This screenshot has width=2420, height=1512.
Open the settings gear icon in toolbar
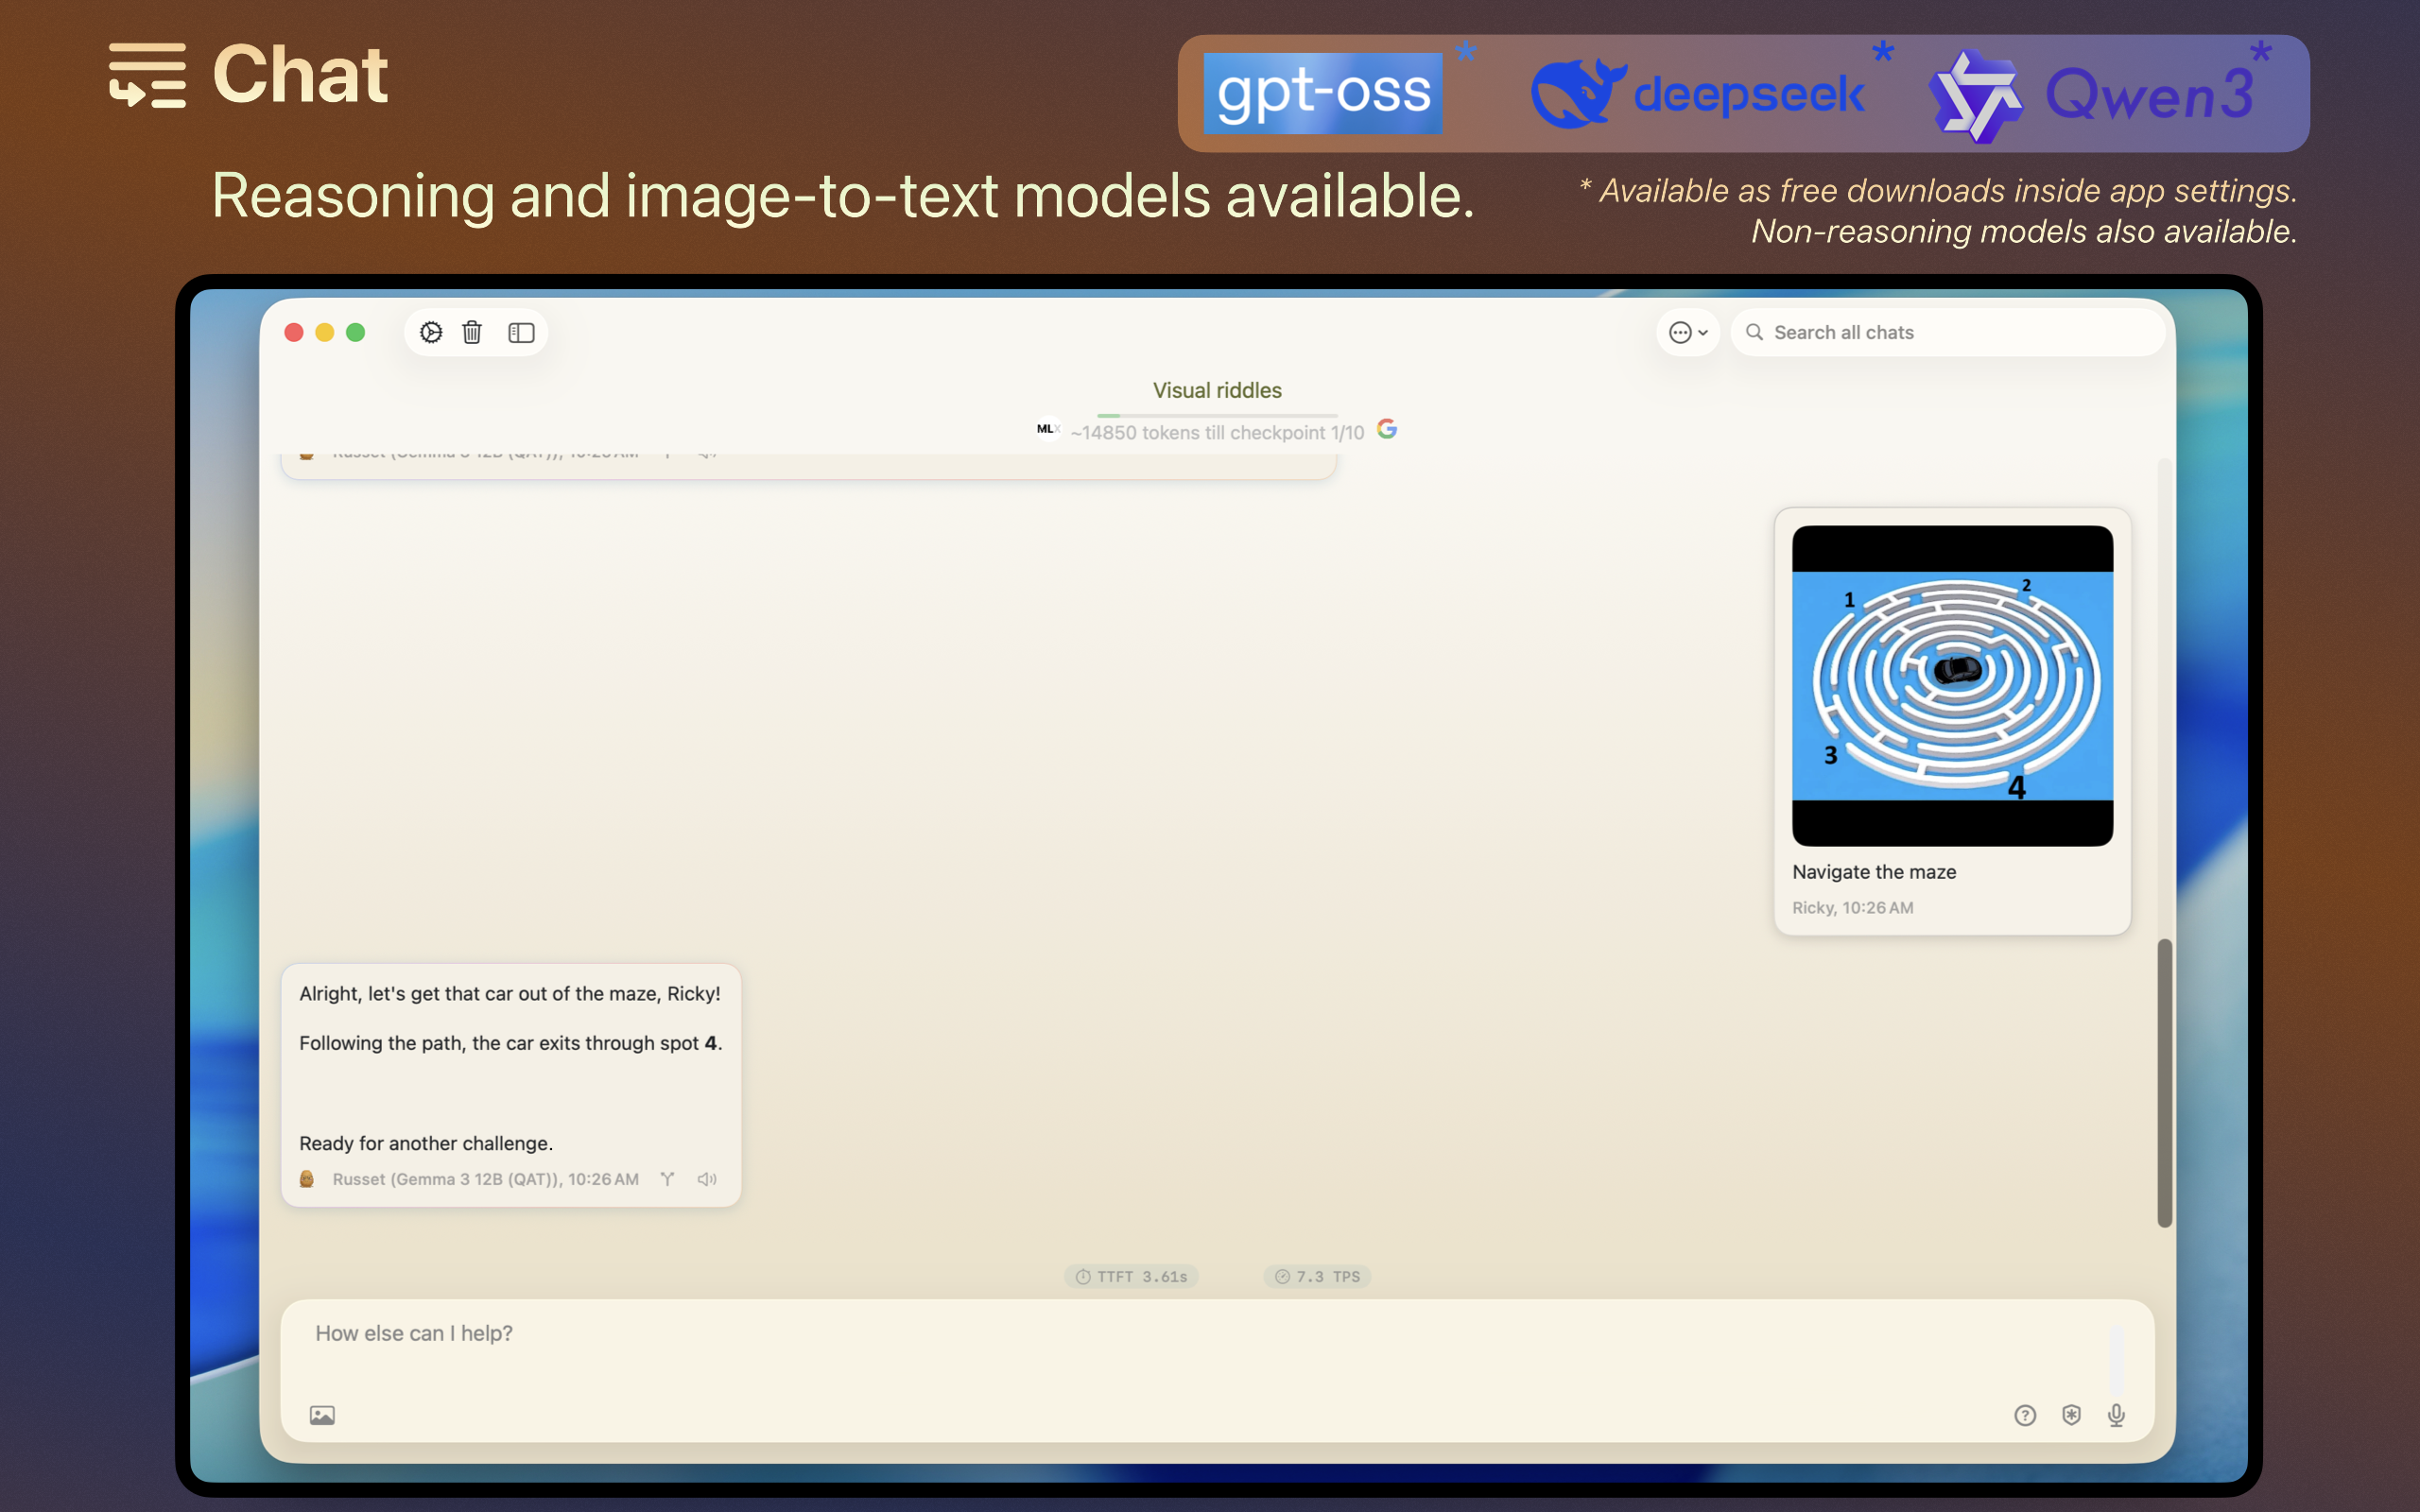coord(431,332)
